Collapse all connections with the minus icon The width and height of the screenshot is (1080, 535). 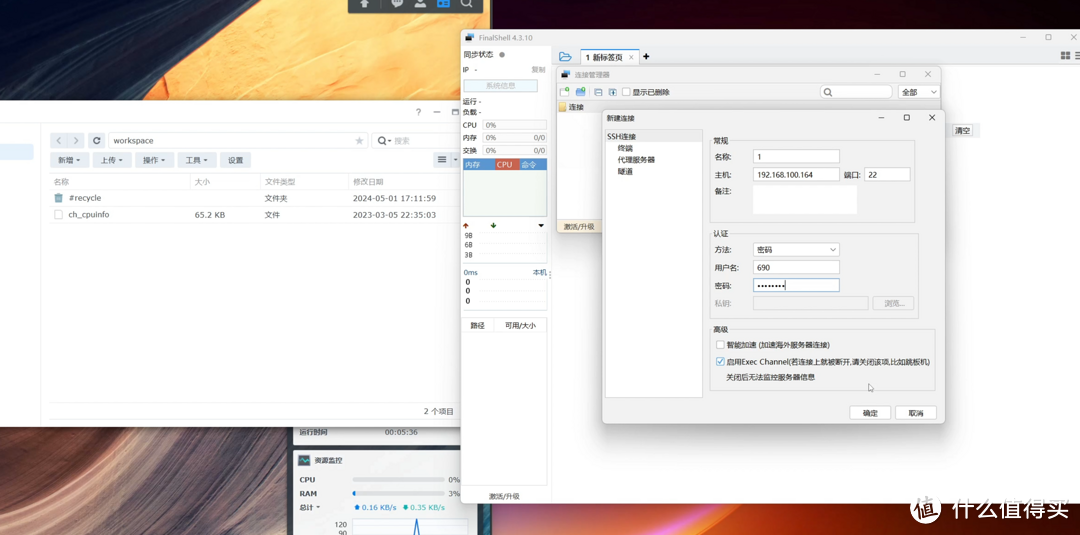pos(598,92)
